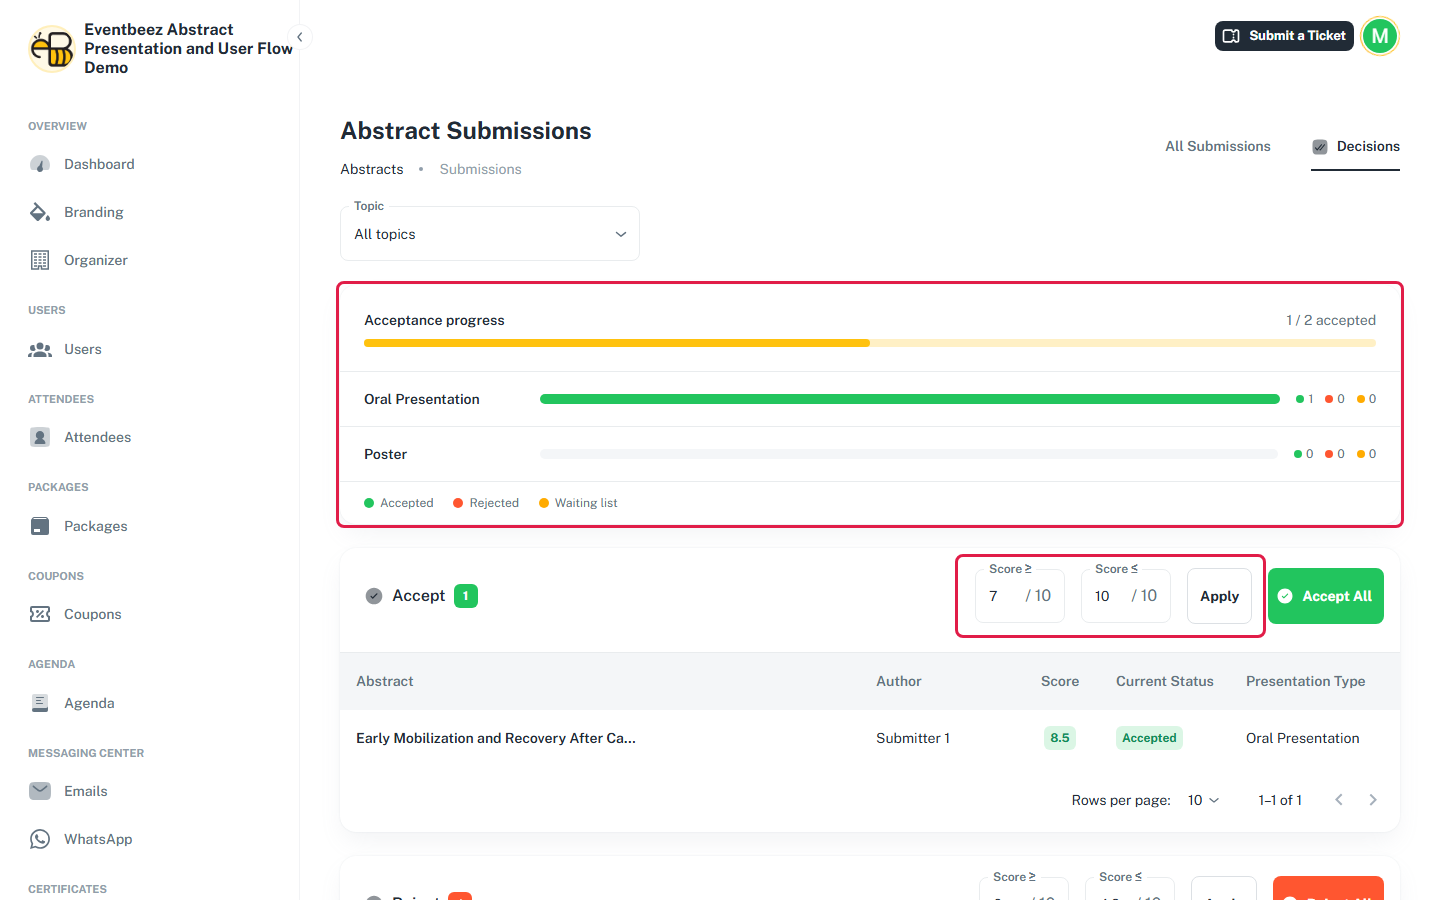Click the Score ≤ maximum input field
Viewport: 1440px width, 900px height.
click(1126, 596)
